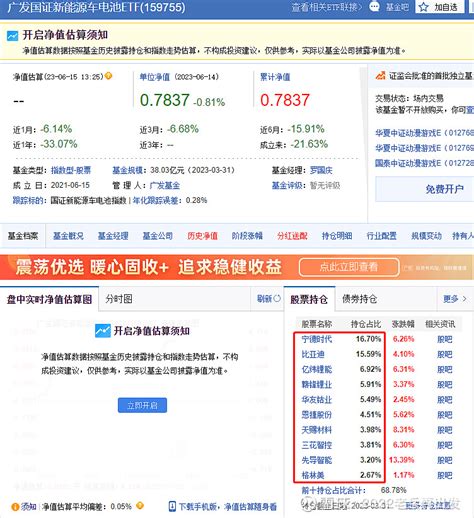Open stock 华友钴业 in holdings
The width and height of the screenshot is (474, 518).
coord(317,399)
